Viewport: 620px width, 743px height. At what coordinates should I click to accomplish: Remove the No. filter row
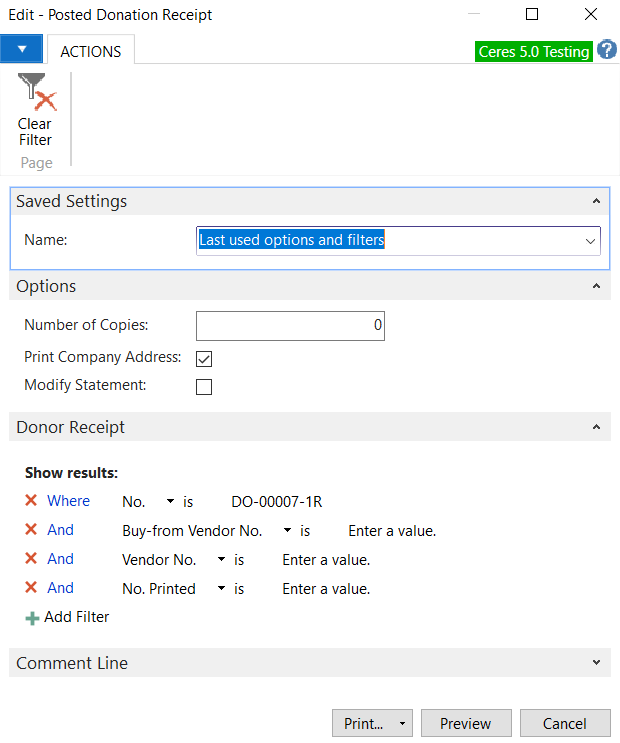coord(31,500)
